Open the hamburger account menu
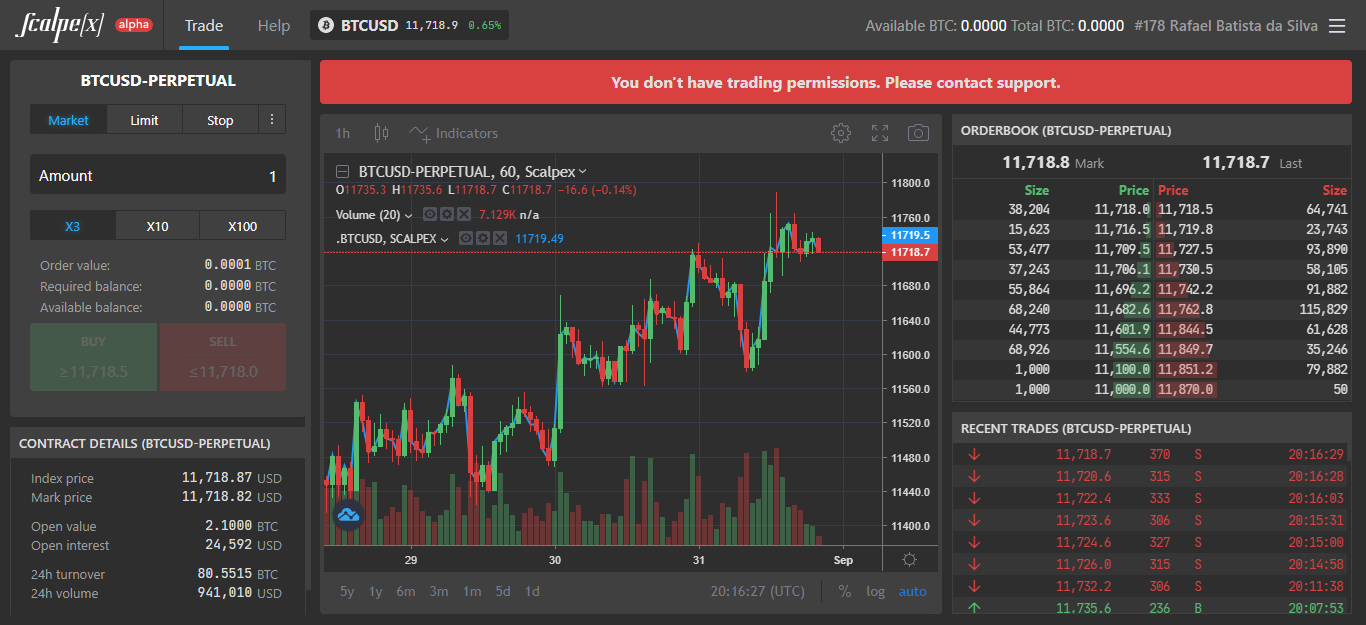This screenshot has height=625, width=1366. (x=1337, y=26)
